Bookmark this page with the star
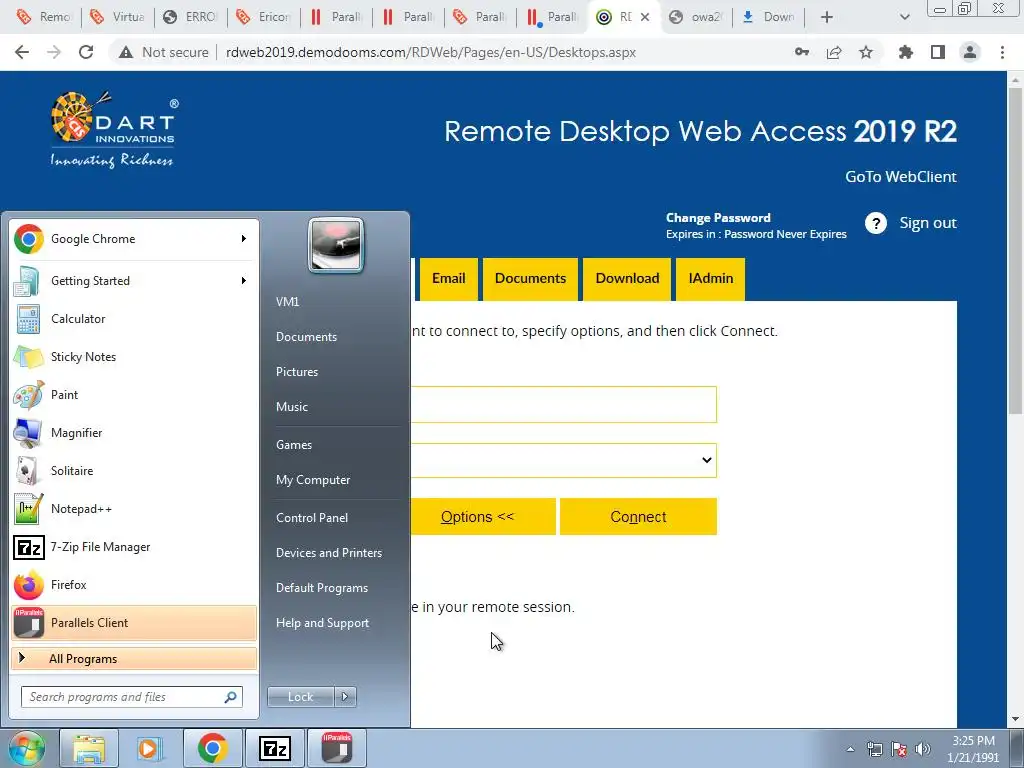The width and height of the screenshot is (1024, 768). click(x=866, y=52)
